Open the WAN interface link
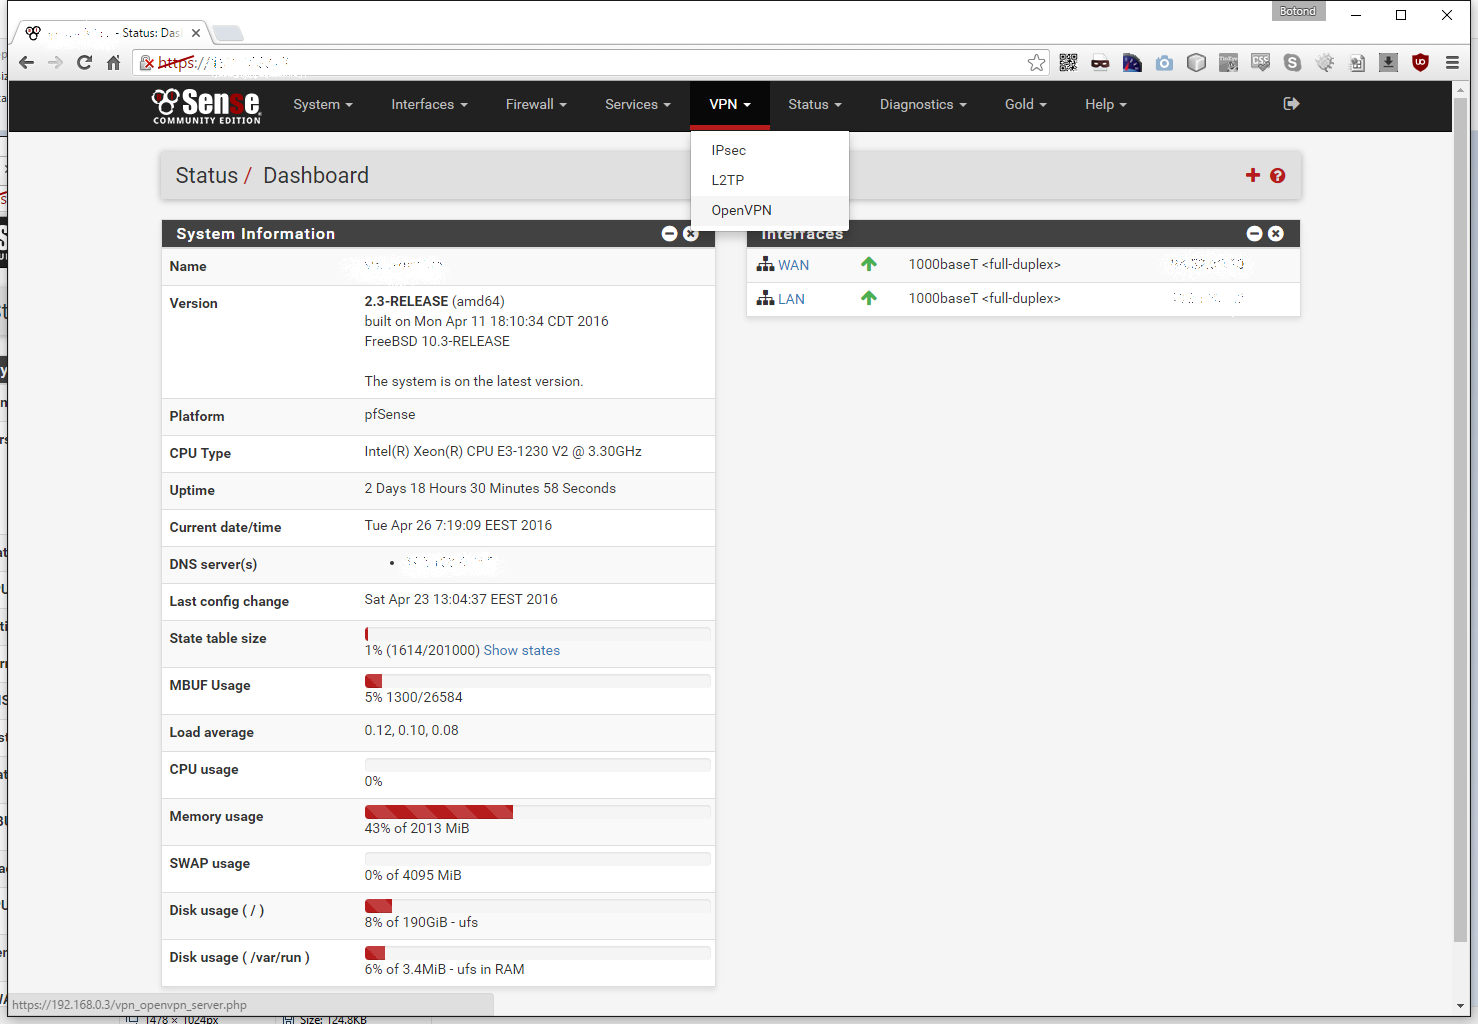Viewport: 1478px width, 1024px height. pos(793,265)
